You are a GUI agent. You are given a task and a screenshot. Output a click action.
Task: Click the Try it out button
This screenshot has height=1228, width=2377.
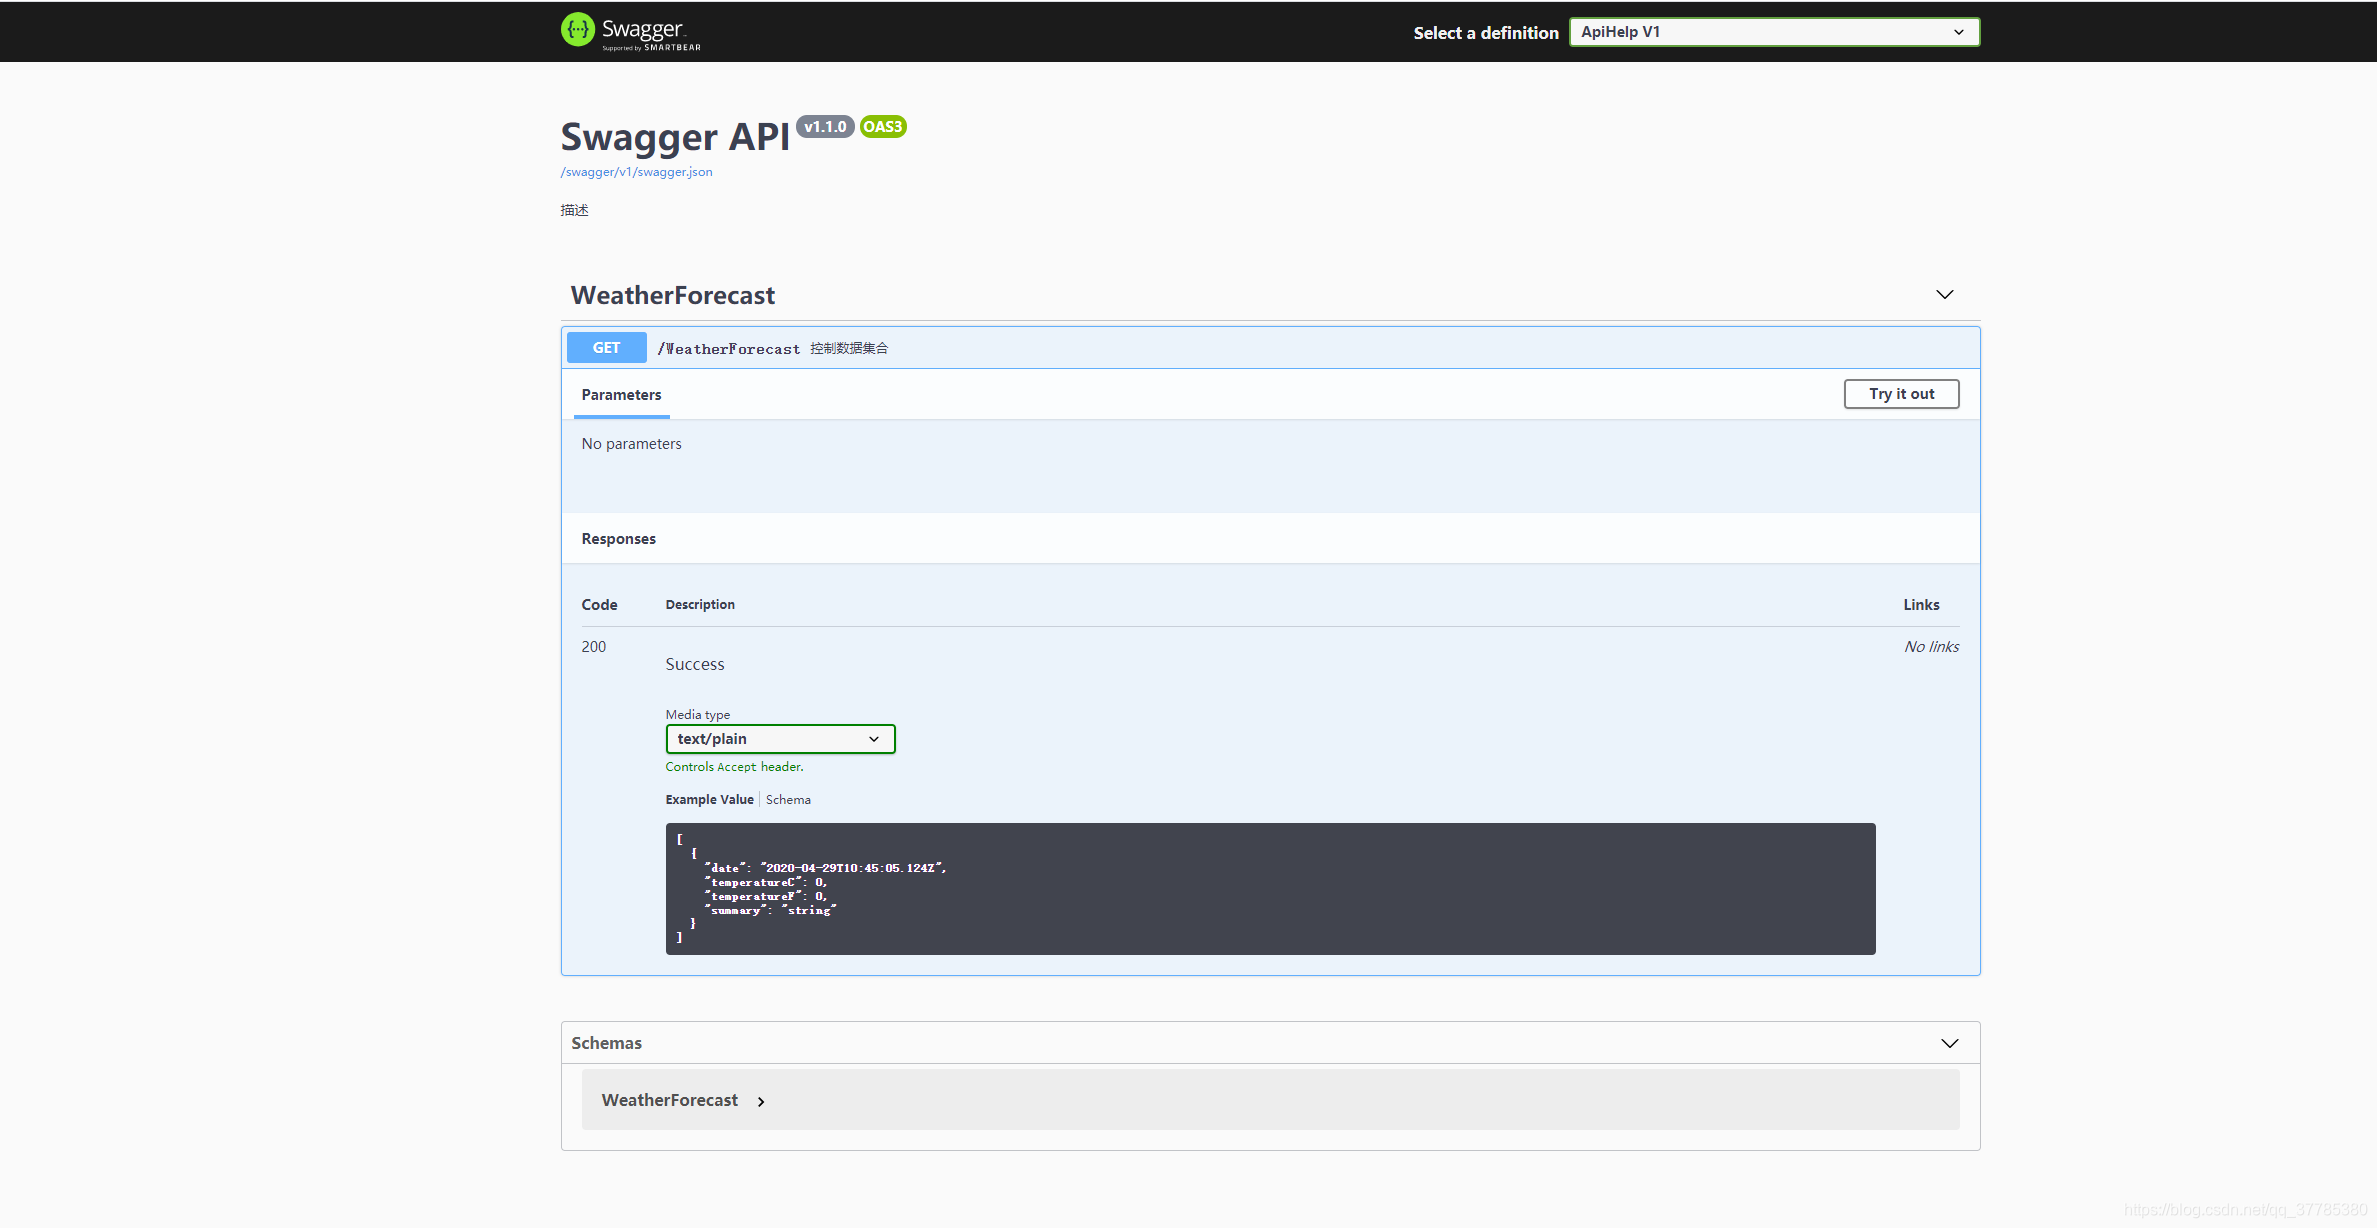[1901, 394]
